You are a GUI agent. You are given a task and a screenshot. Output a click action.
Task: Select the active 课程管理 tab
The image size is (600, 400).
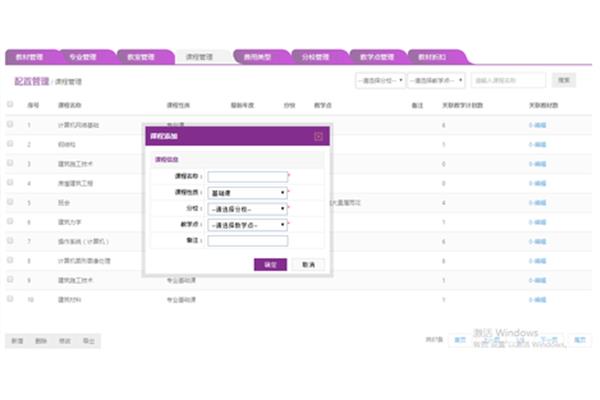click(199, 57)
